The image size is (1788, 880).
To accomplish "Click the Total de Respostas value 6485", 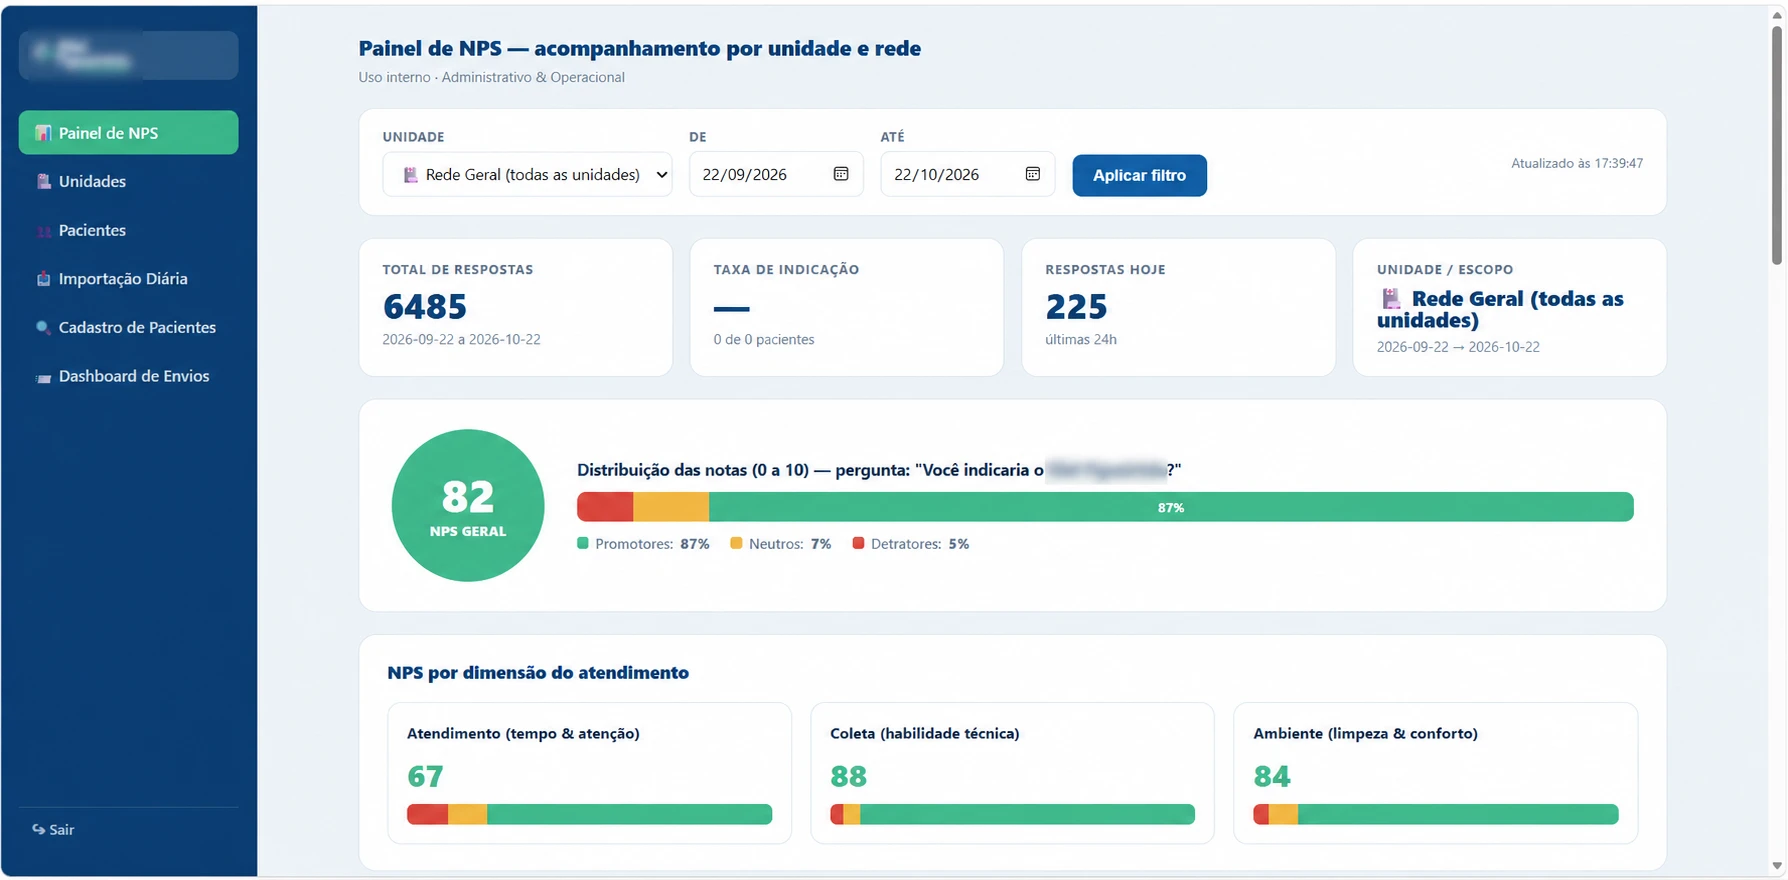I will tap(425, 306).
